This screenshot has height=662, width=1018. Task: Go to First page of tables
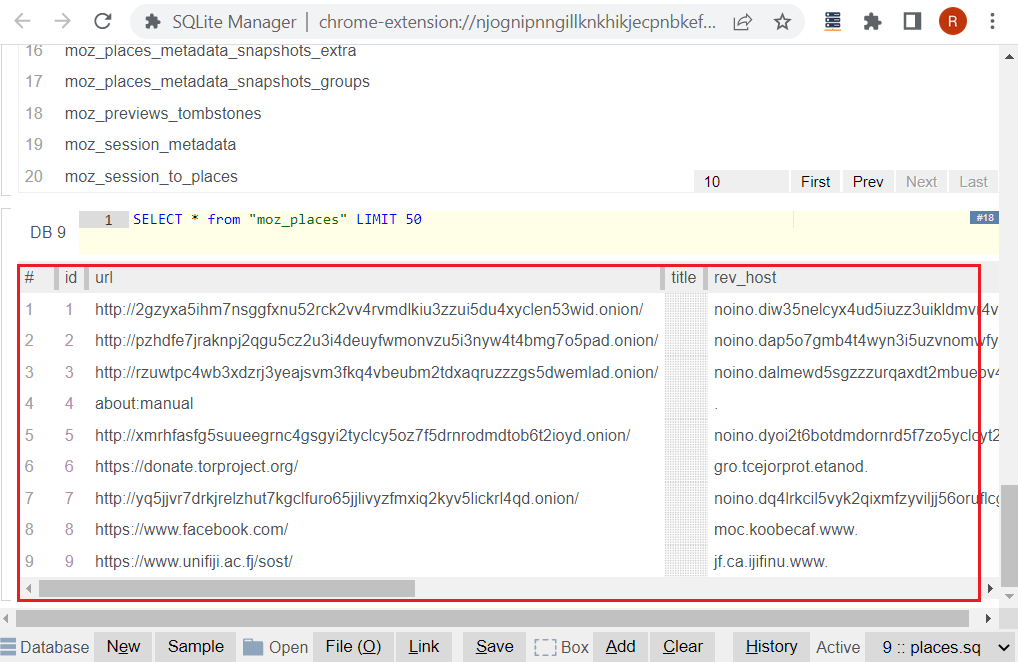tap(815, 182)
